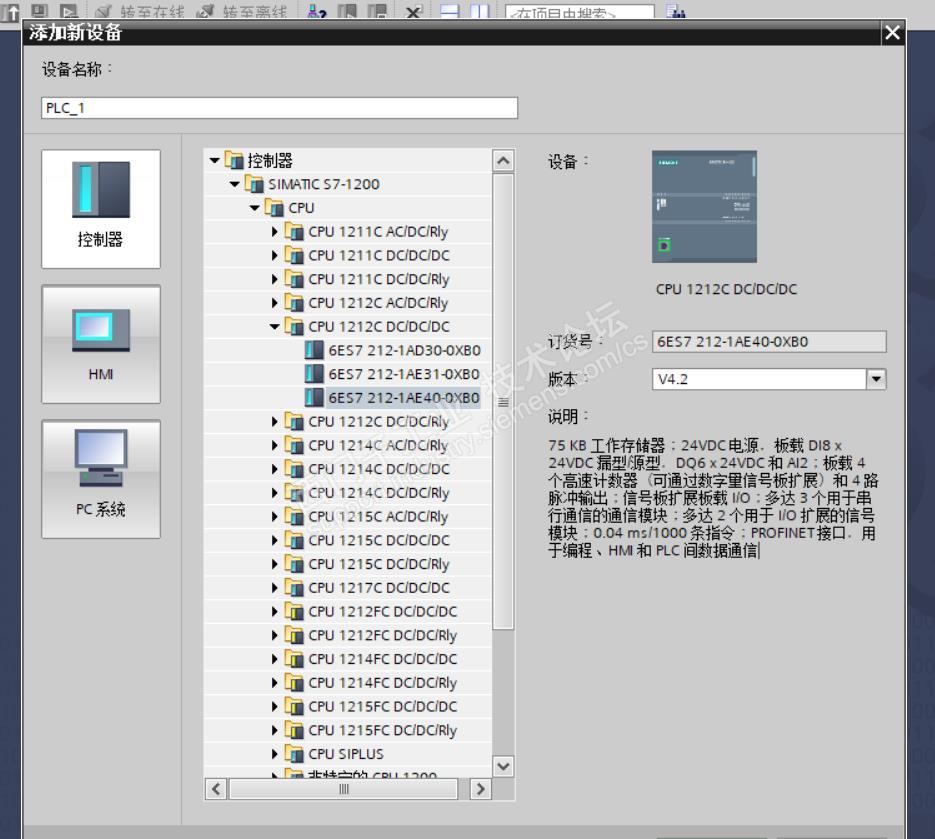
Task: Click folder icon of CPU 1214C DC/DC/DC
Action: tap(294, 469)
